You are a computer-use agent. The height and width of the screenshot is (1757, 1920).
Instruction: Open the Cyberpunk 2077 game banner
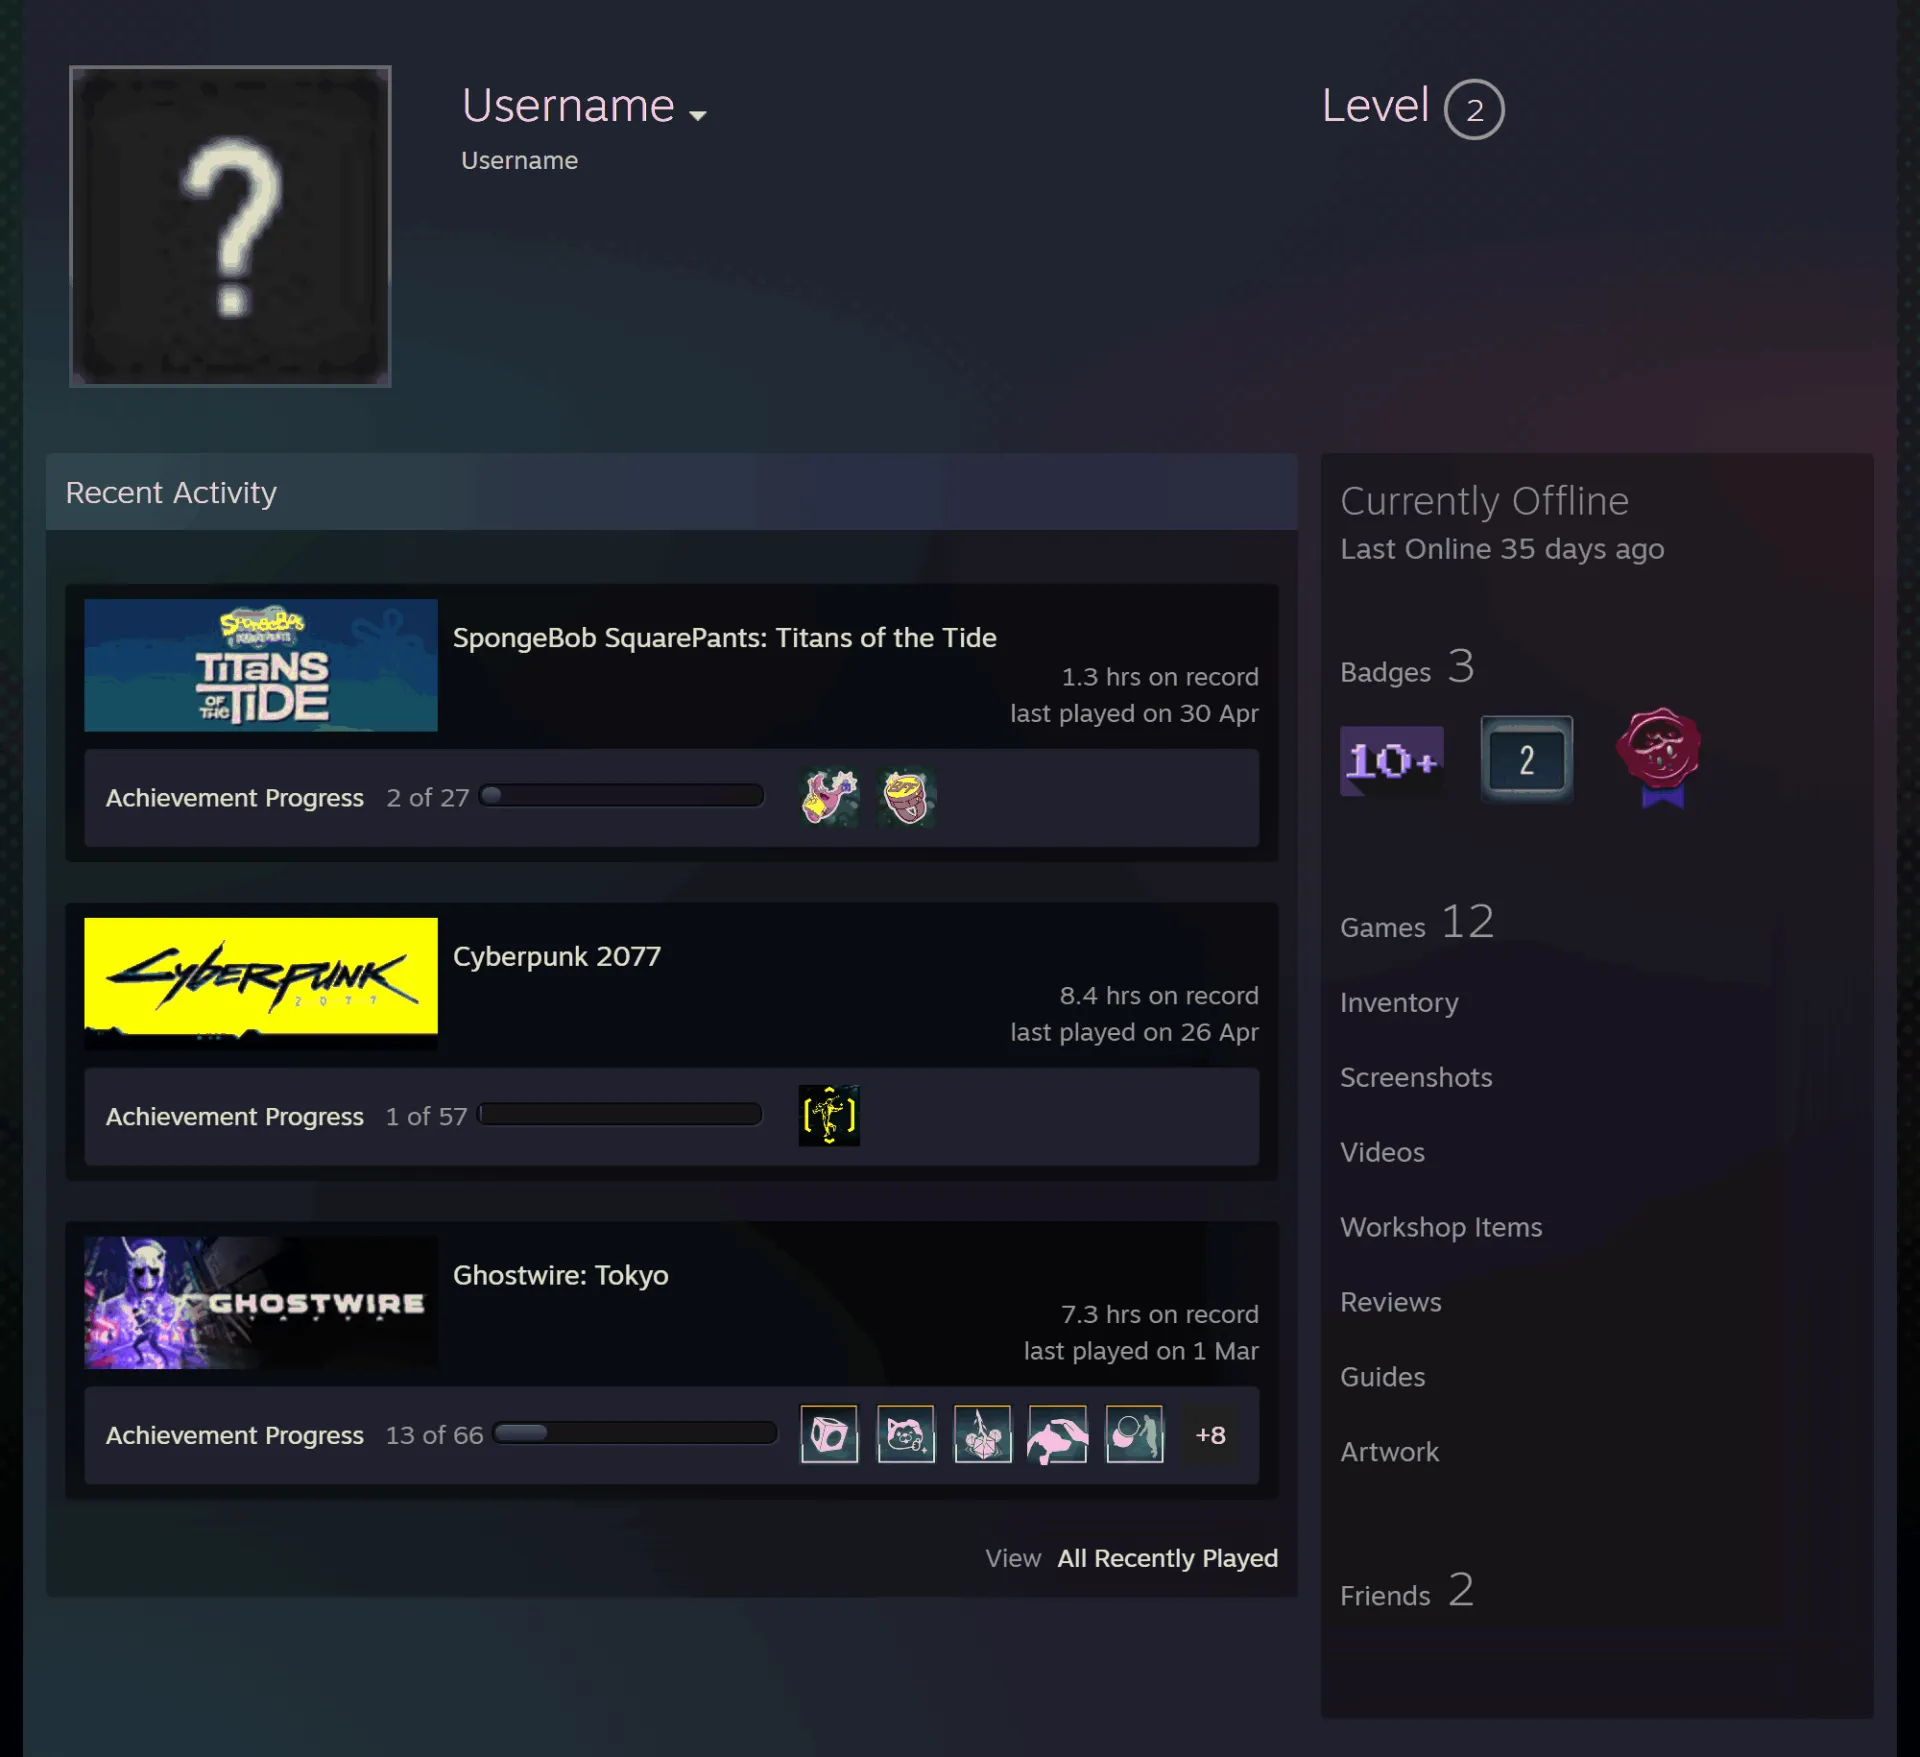(261, 983)
